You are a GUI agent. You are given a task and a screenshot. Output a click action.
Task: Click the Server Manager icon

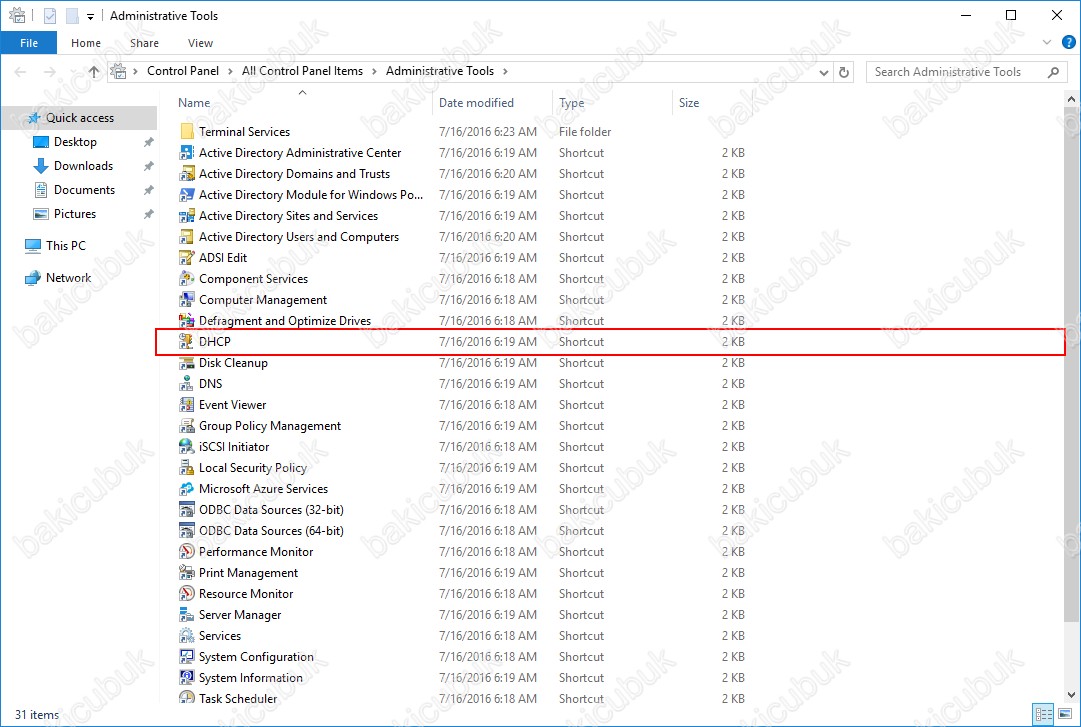(x=186, y=615)
